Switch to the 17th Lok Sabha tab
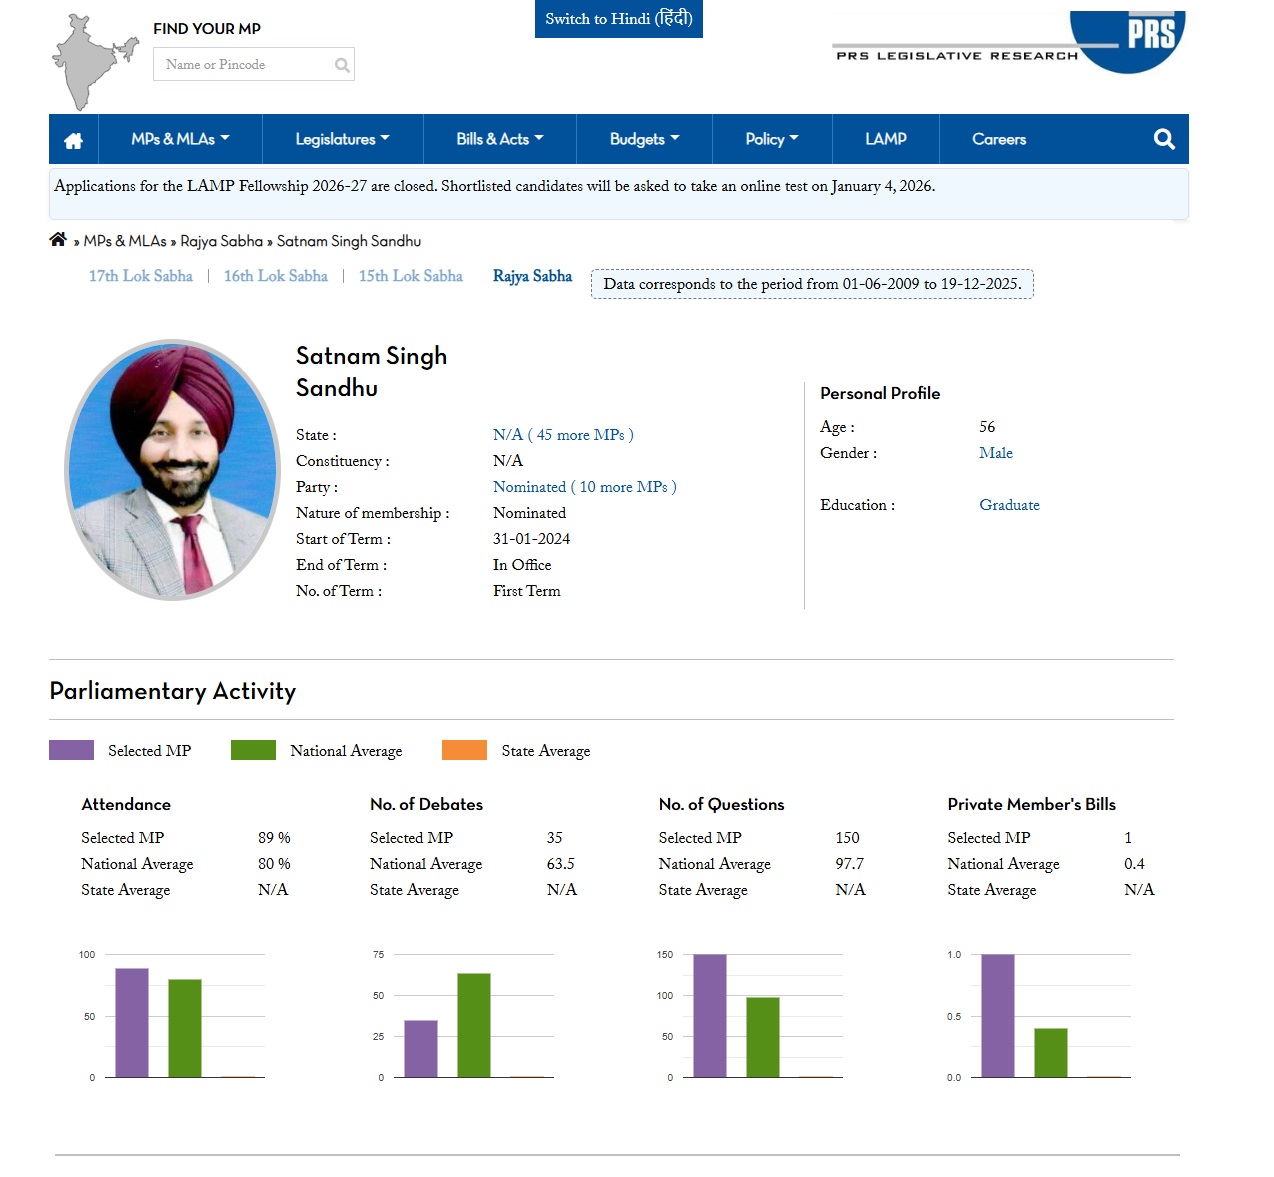The image size is (1274, 1177). [140, 276]
